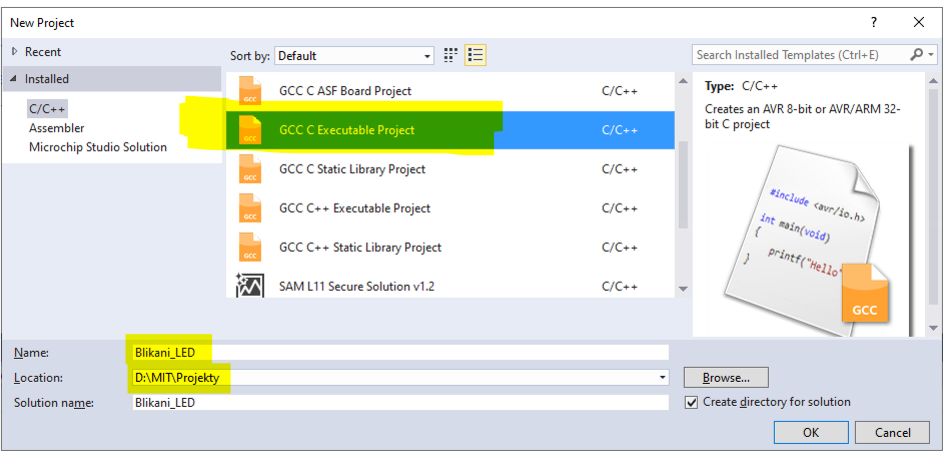Click the SAM L11 Secure Solution icon
This screenshot has height=454, width=949.
250,286
